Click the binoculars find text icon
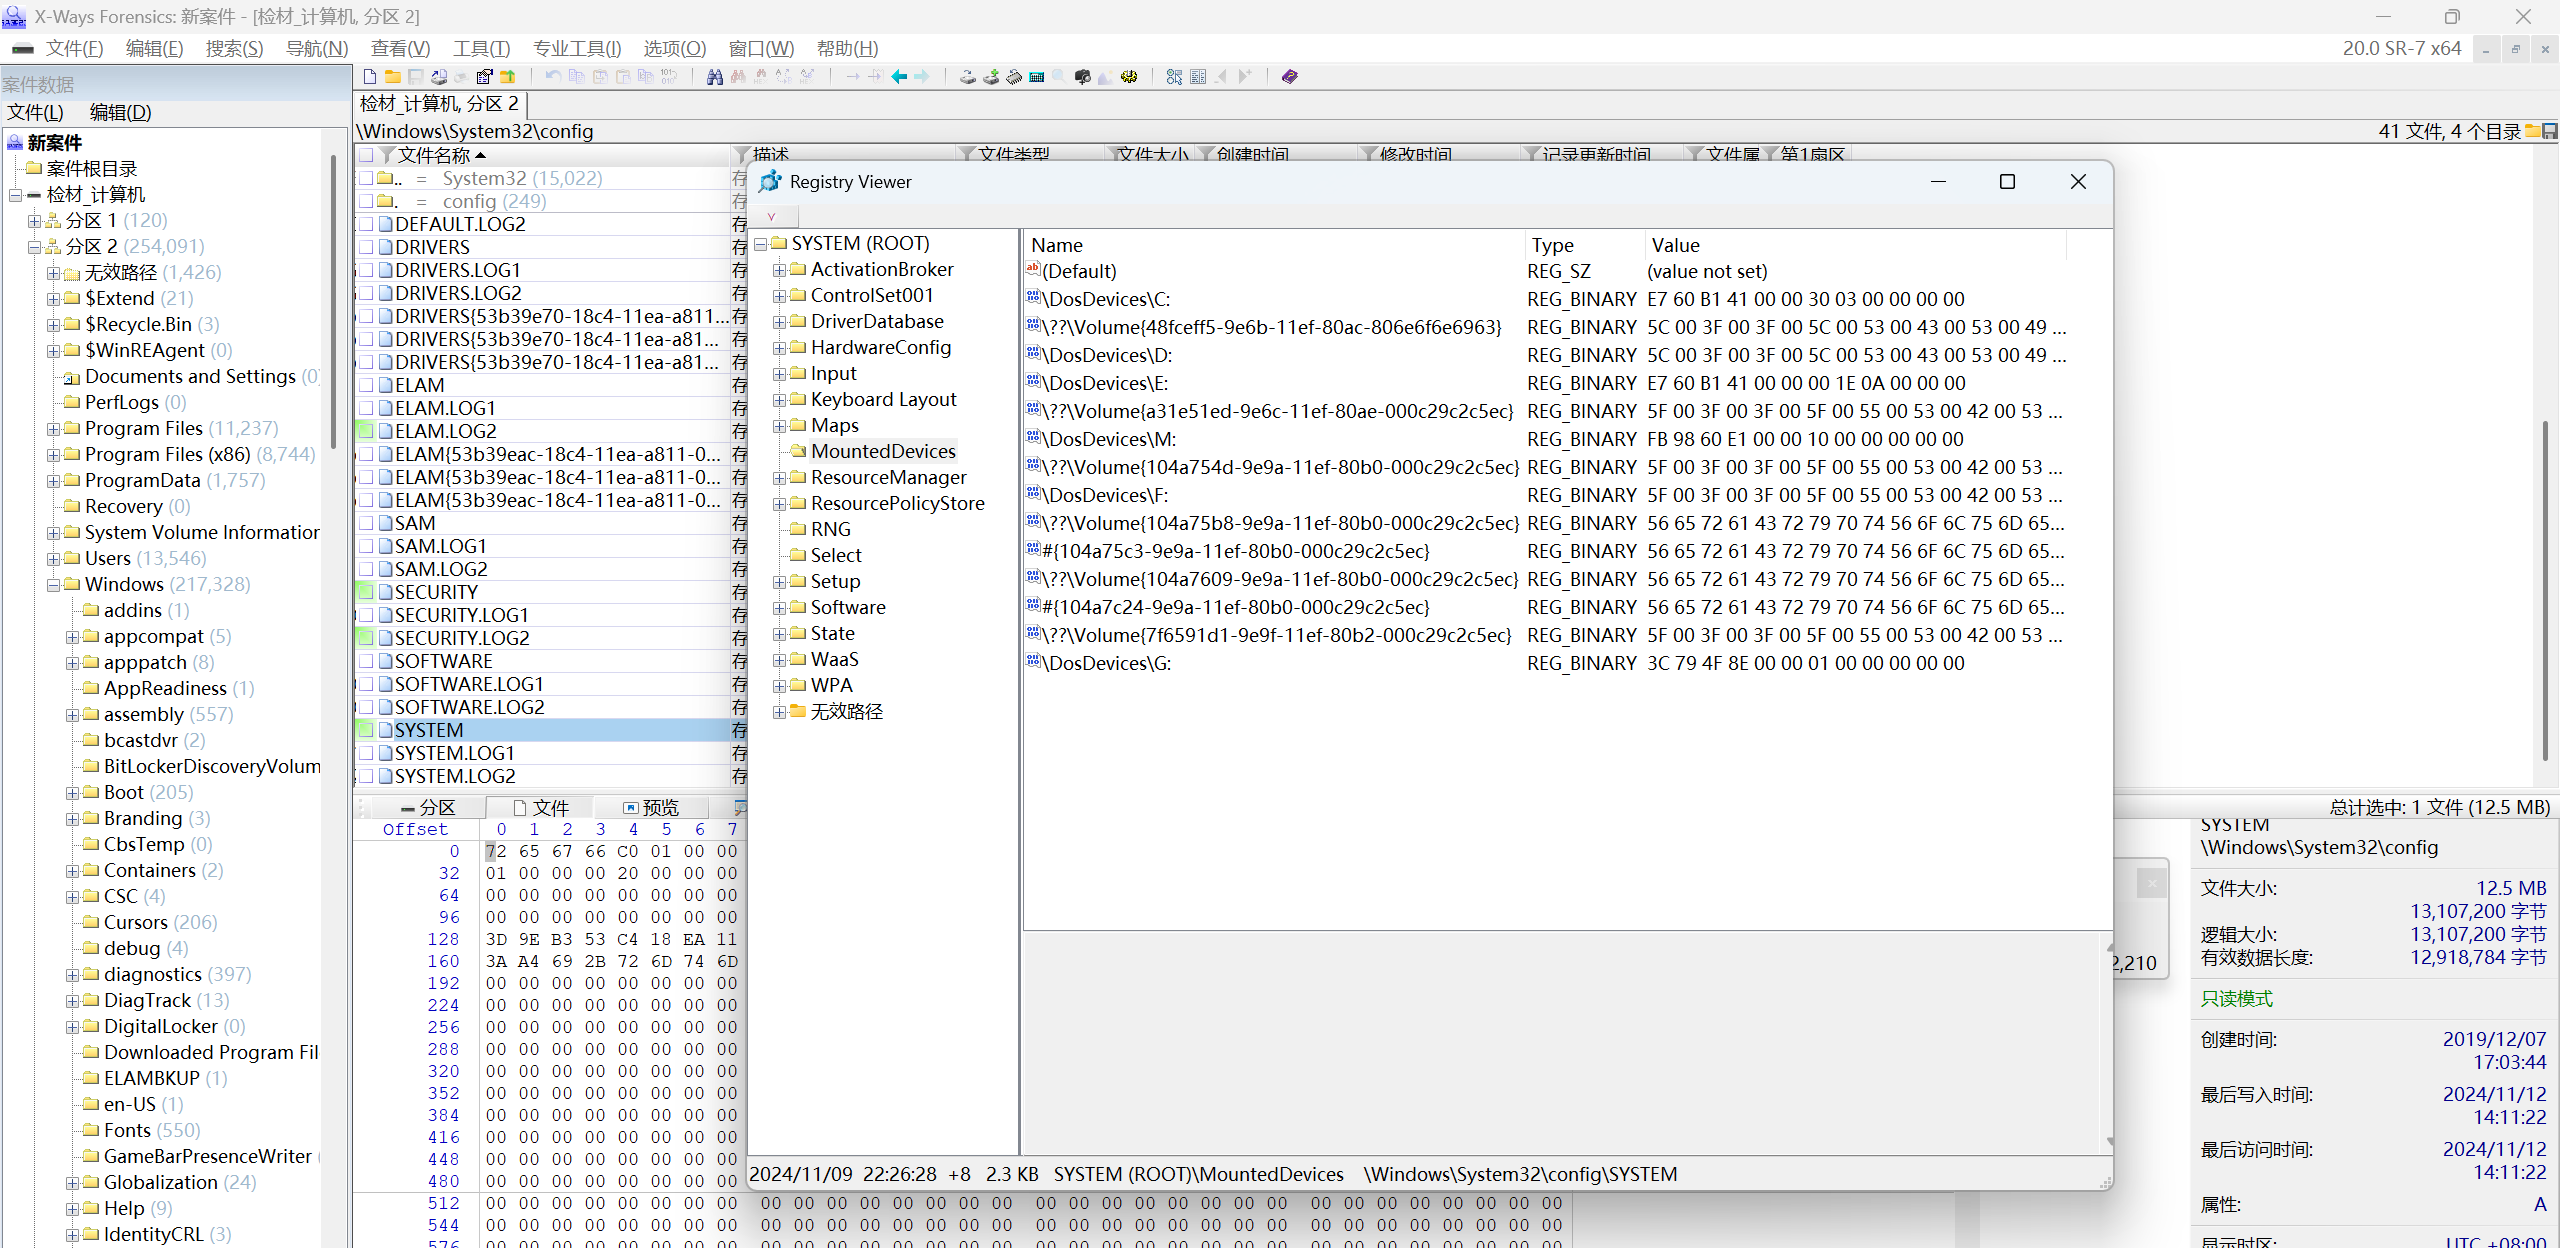The width and height of the screenshot is (2560, 1248). 714,77
